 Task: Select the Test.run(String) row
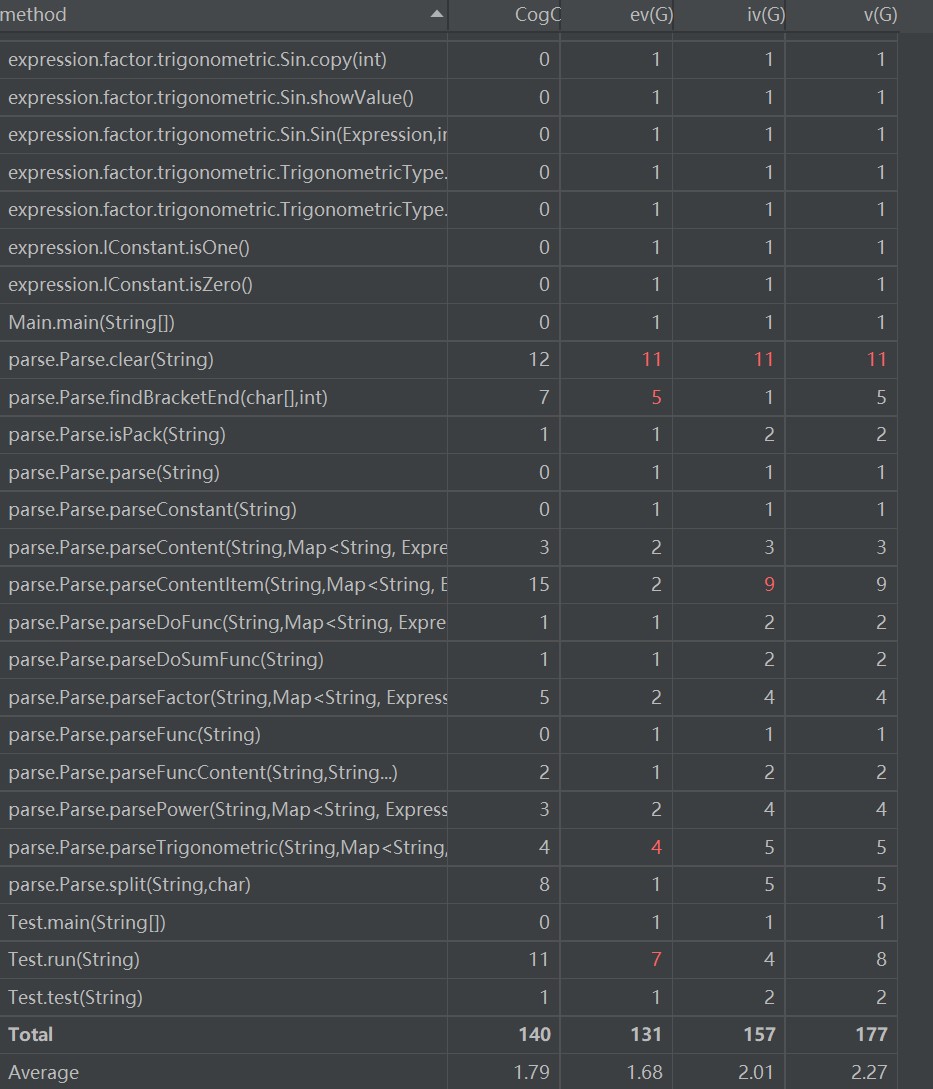(449, 960)
